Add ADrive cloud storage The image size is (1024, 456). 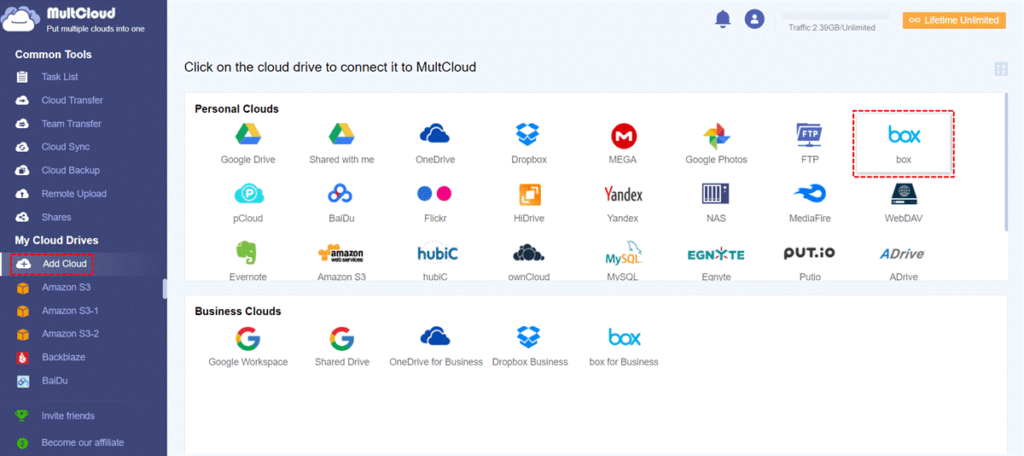pyautogui.click(x=904, y=261)
